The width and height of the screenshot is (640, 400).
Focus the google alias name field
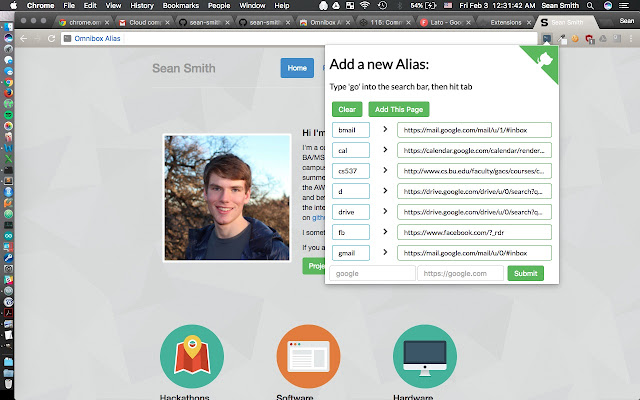tap(372, 273)
